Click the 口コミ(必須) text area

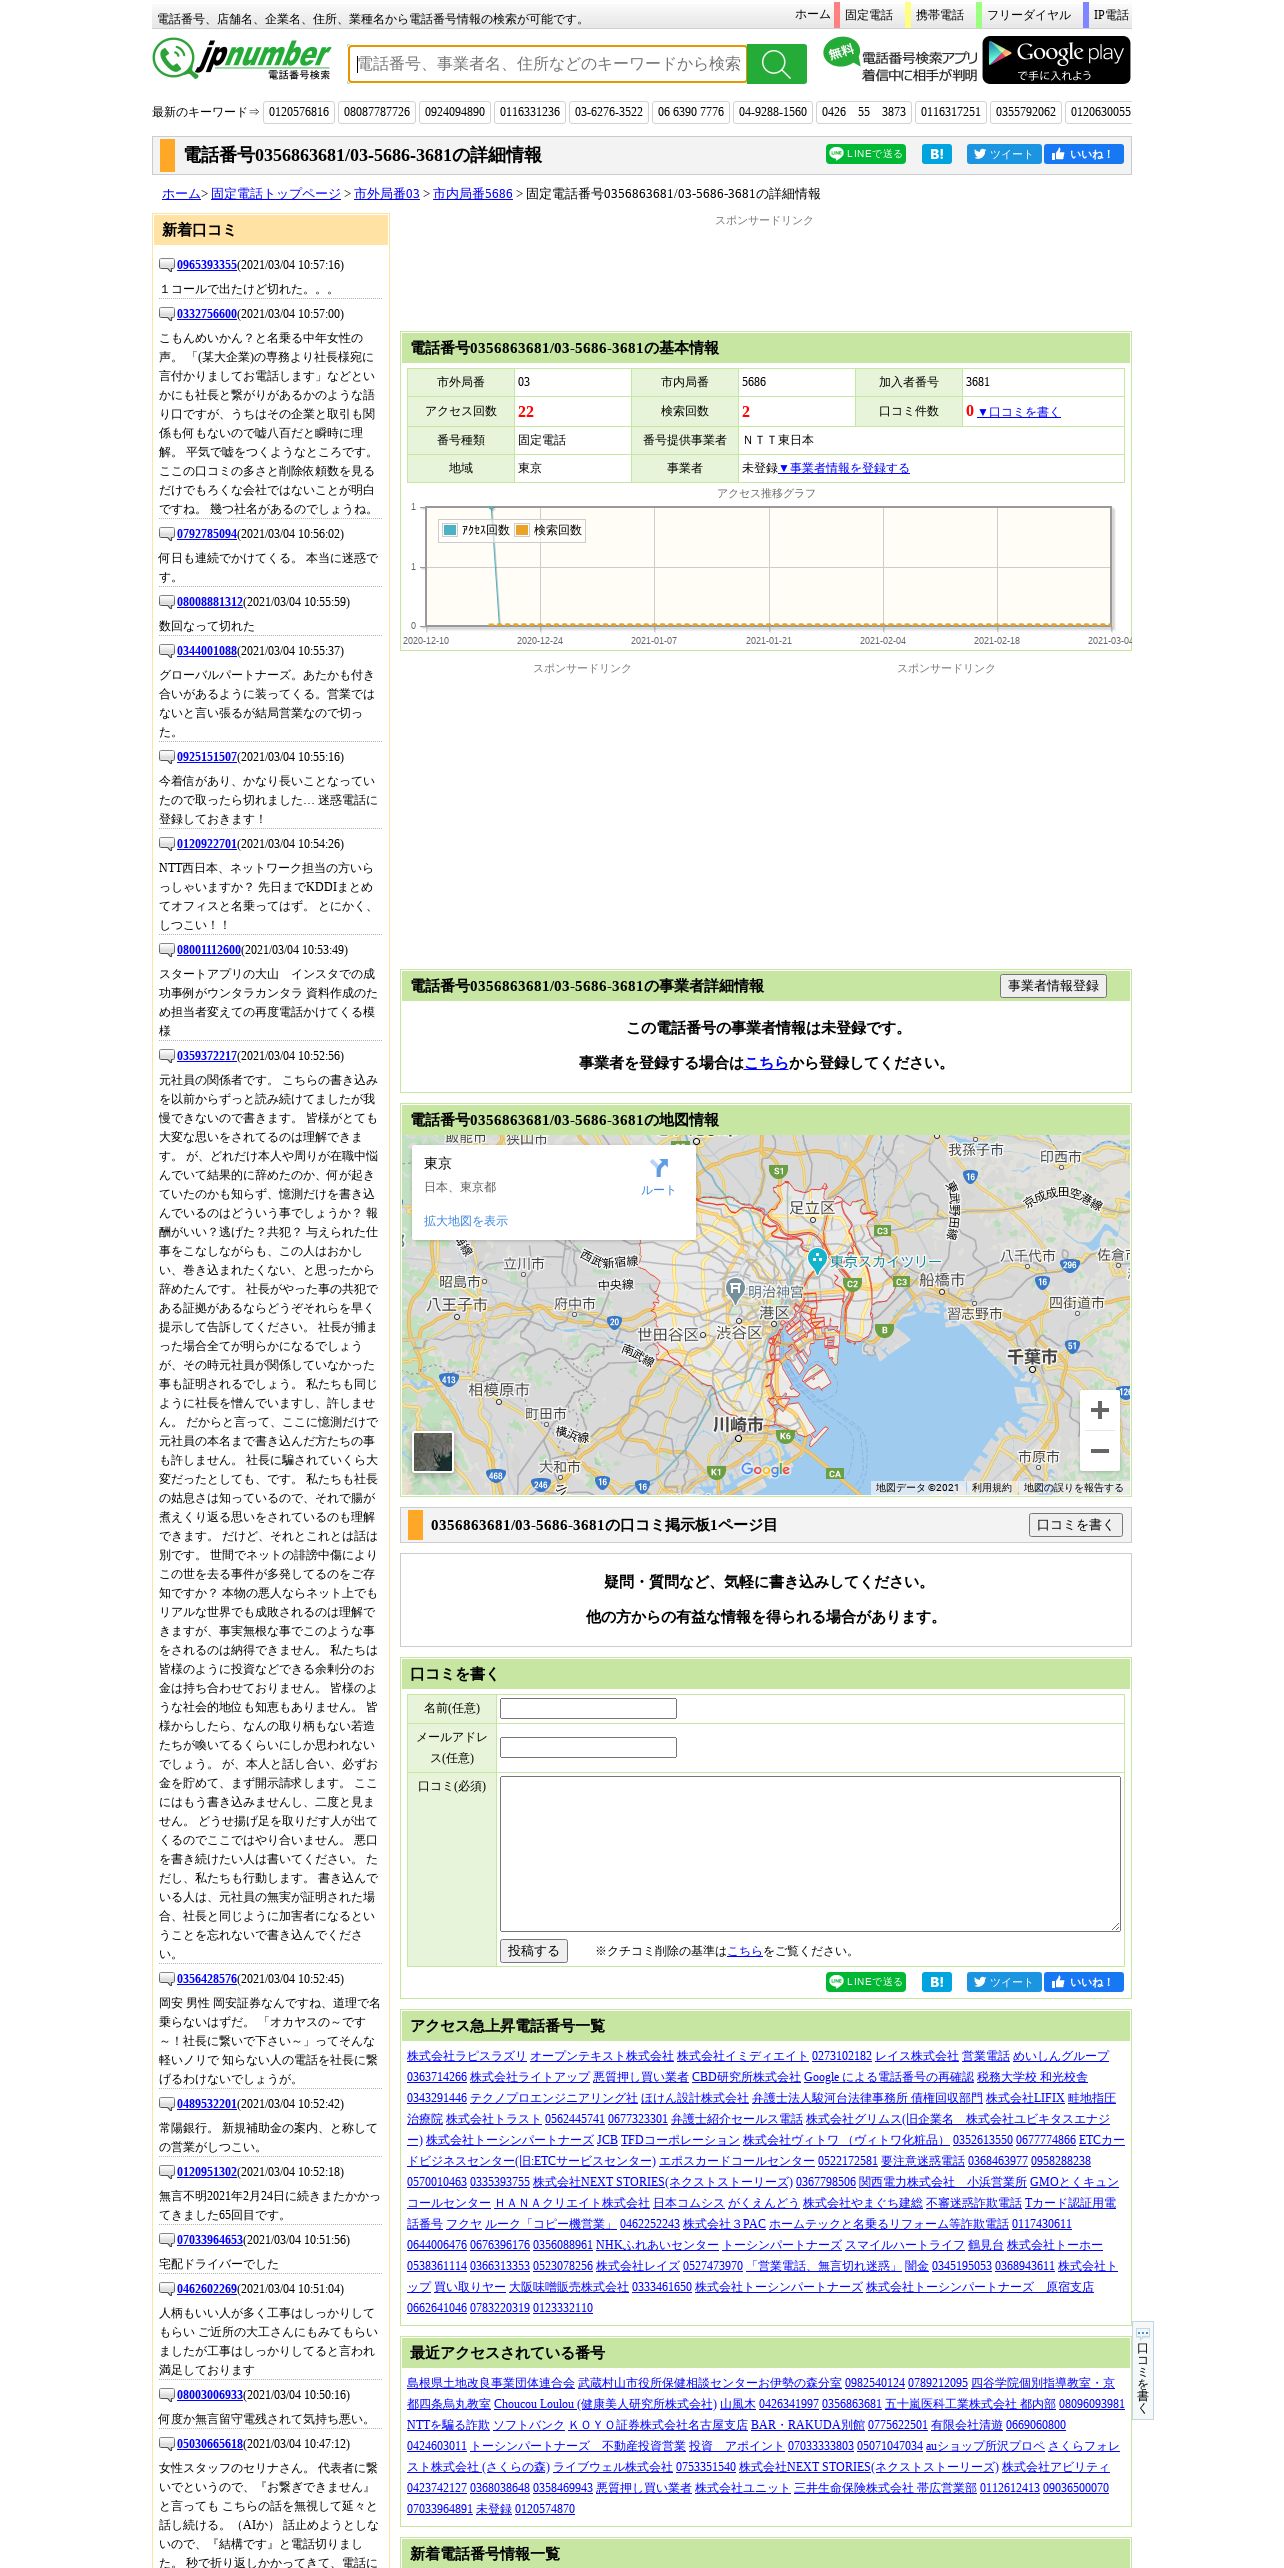810,1853
